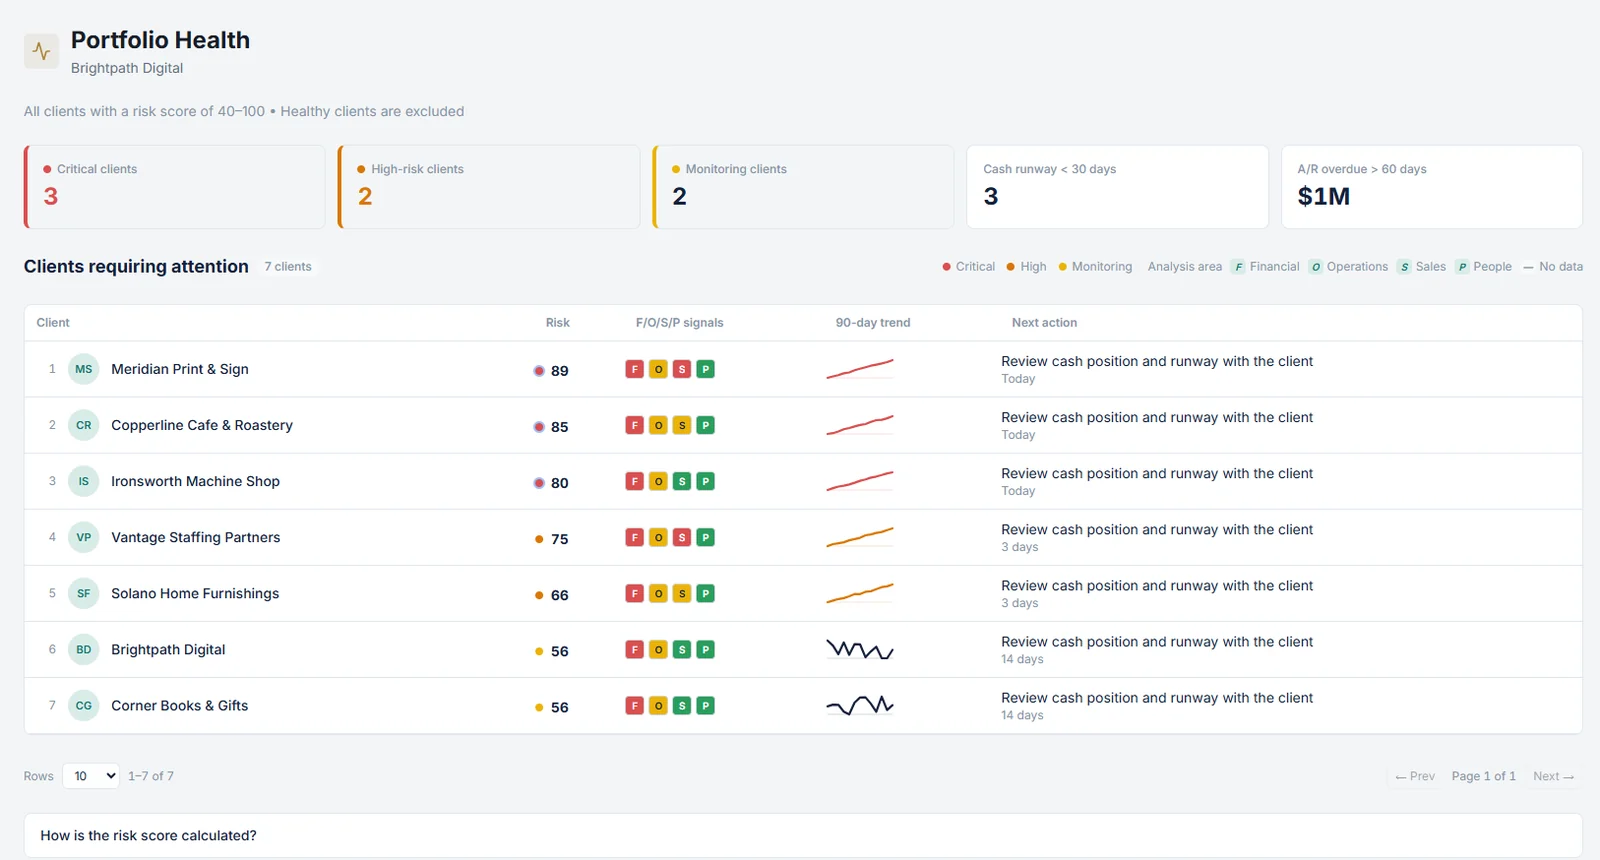Open Meridian Print & Sign's 90-day trend sparkline

click(860, 369)
